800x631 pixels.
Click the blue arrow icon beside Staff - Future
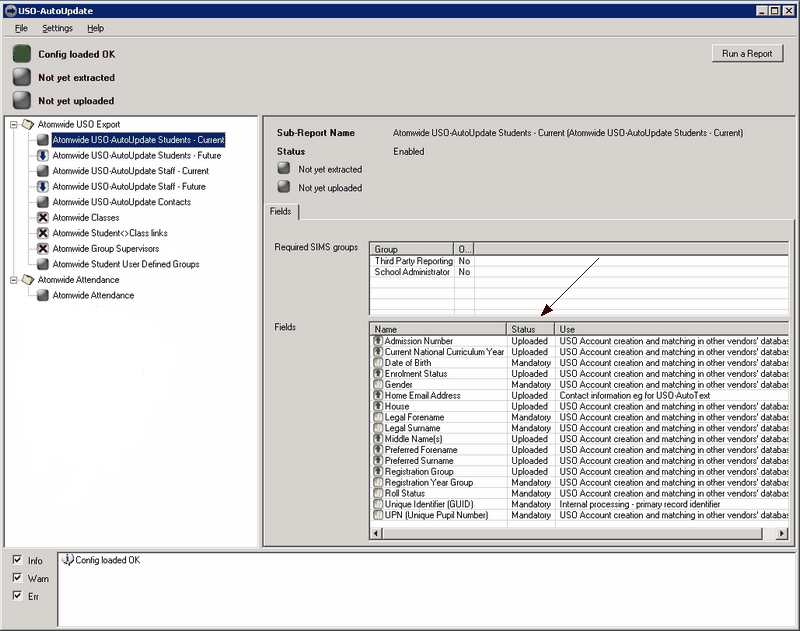[43, 186]
